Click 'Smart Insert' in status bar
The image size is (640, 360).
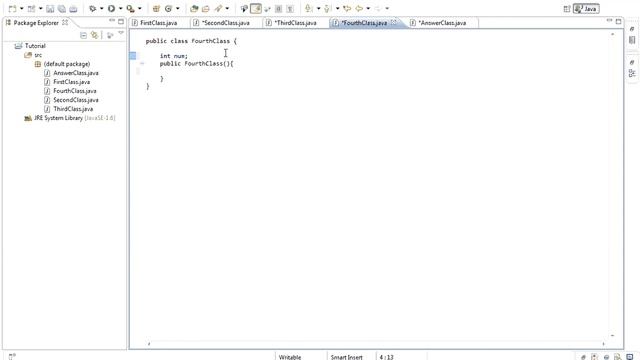coord(347,357)
